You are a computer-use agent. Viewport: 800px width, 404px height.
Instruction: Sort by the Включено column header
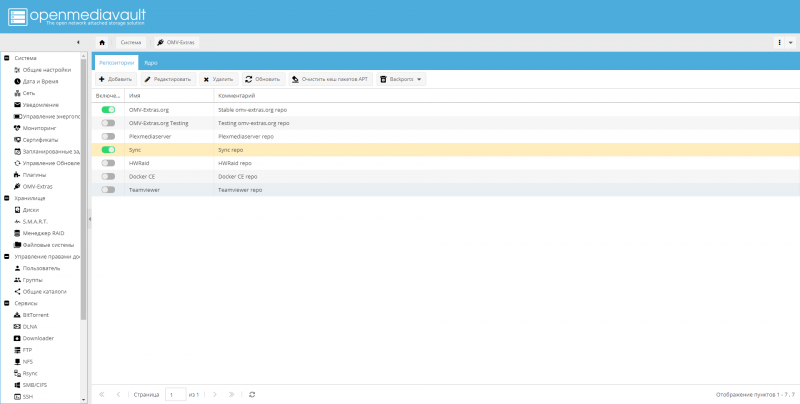[108, 95]
